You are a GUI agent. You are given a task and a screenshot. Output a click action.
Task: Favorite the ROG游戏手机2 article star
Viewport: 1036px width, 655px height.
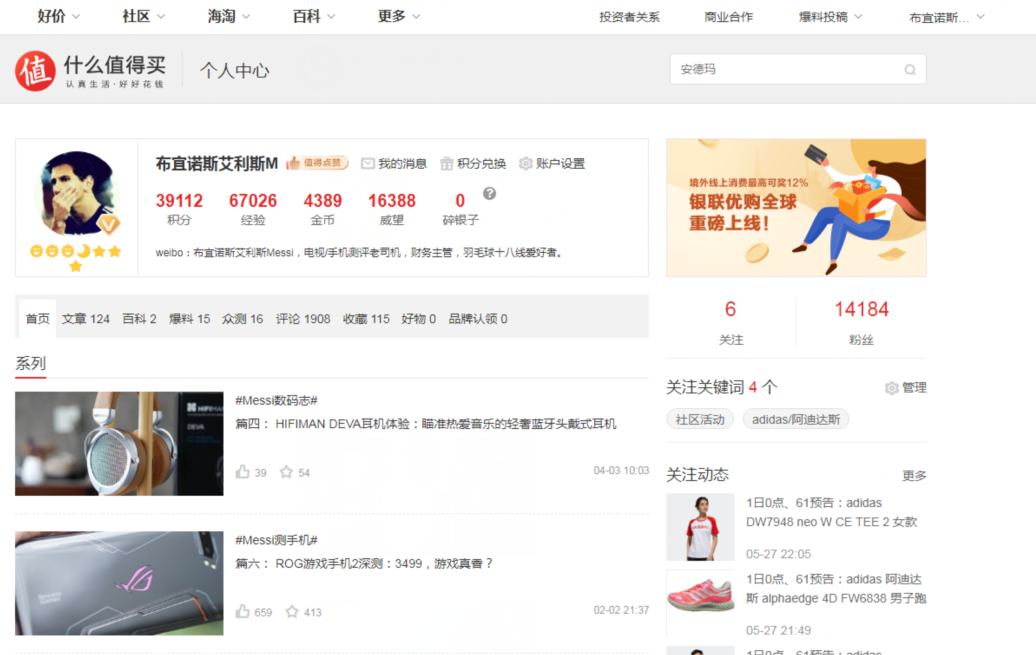292,611
